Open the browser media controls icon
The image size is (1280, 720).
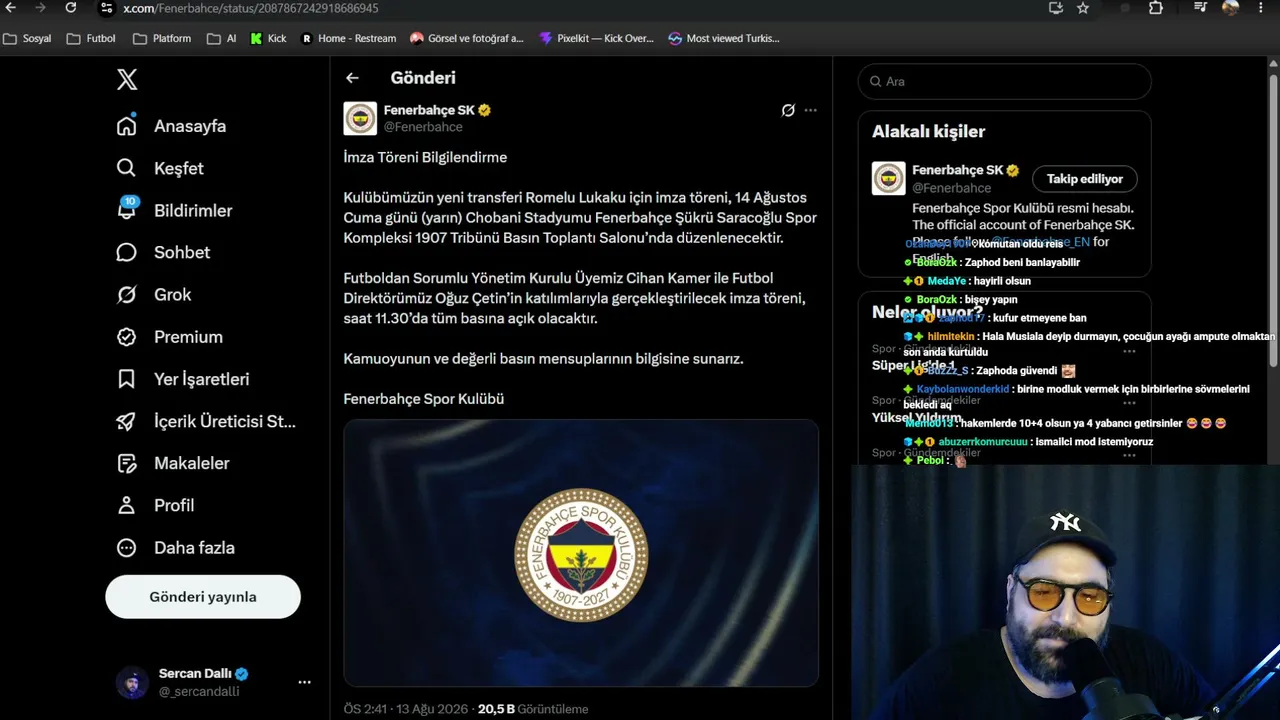coord(1201,8)
